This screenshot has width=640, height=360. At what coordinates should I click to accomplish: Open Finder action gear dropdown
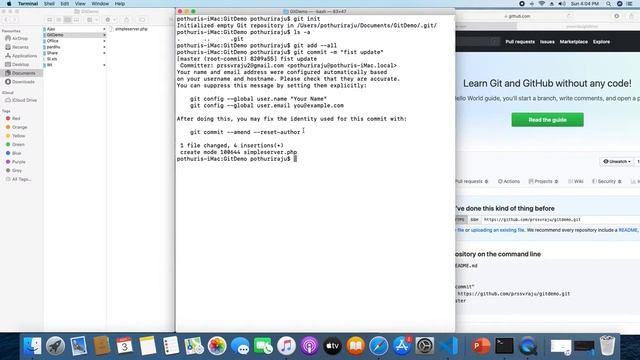click(109, 20)
